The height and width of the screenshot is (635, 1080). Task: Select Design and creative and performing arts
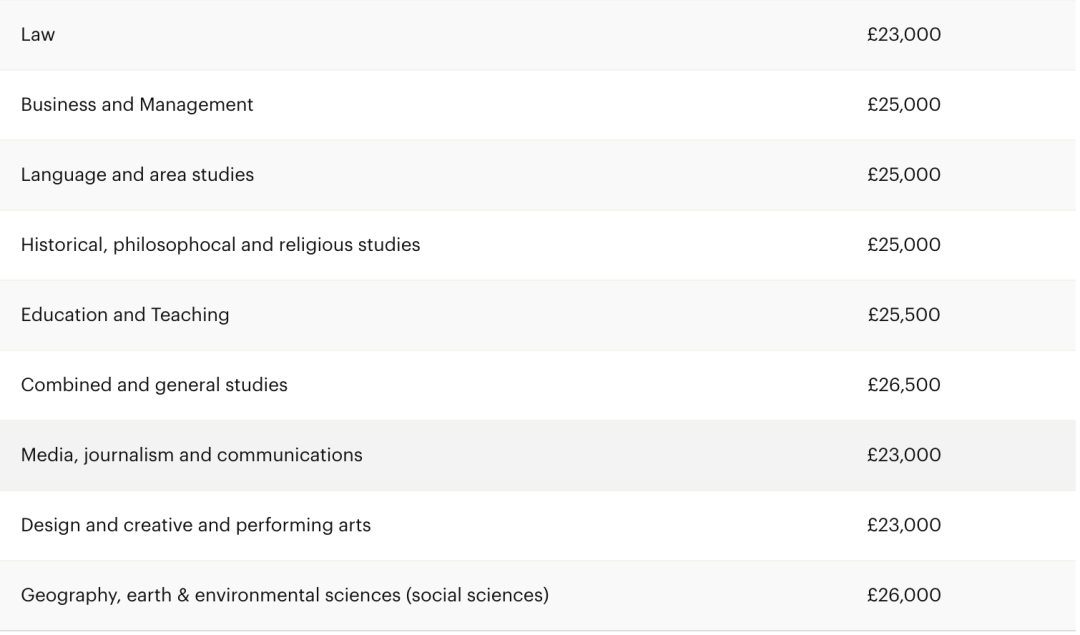click(x=195, y=525)
